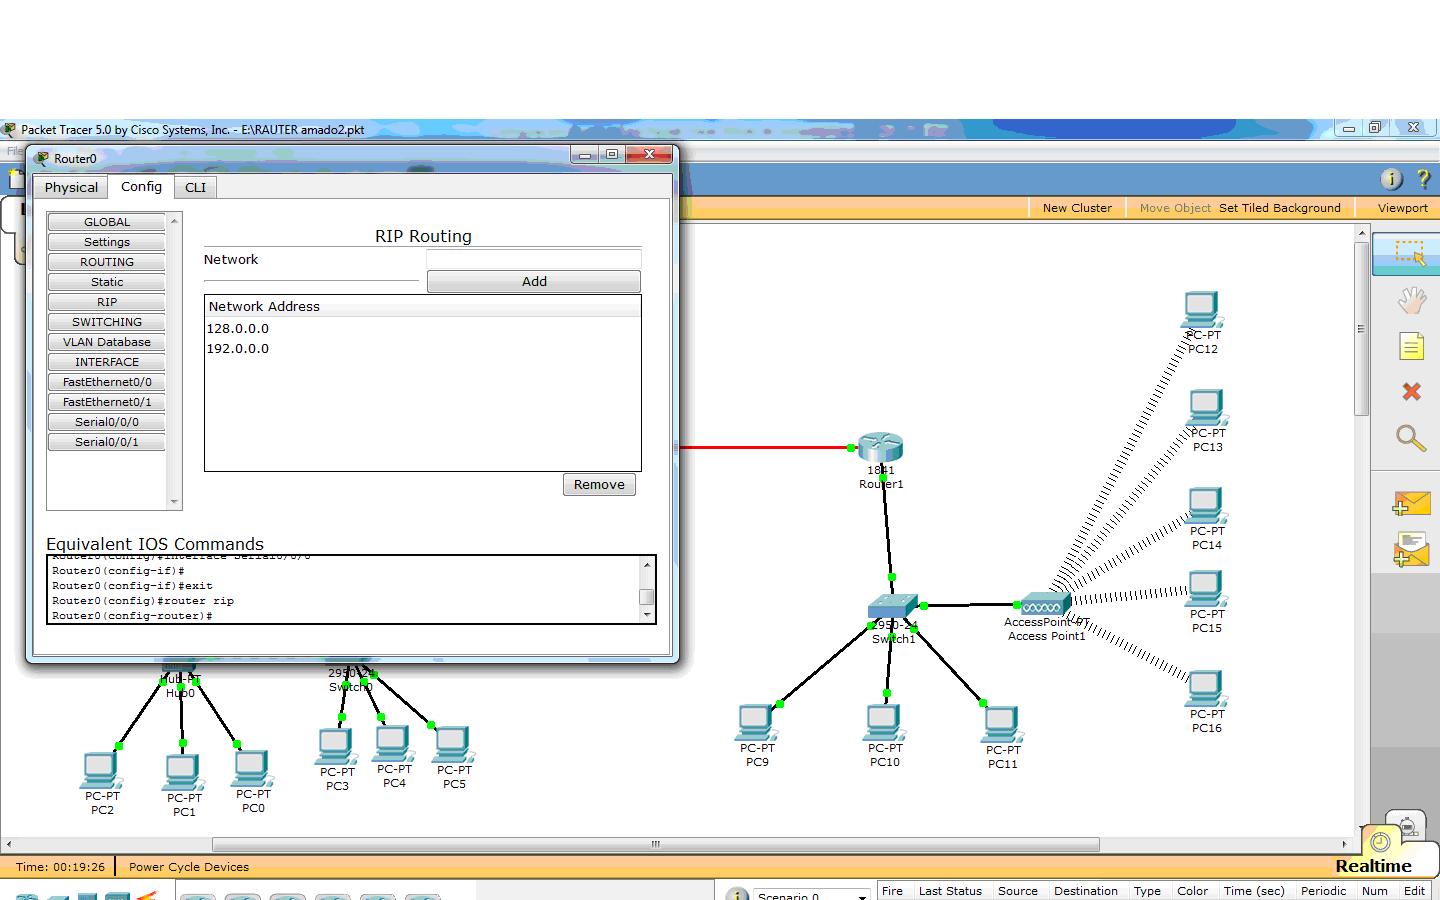Viewport: 1440px width, 900px height.
Task: Click the Time 00:19:26 status readout
Action: (60, 867)
